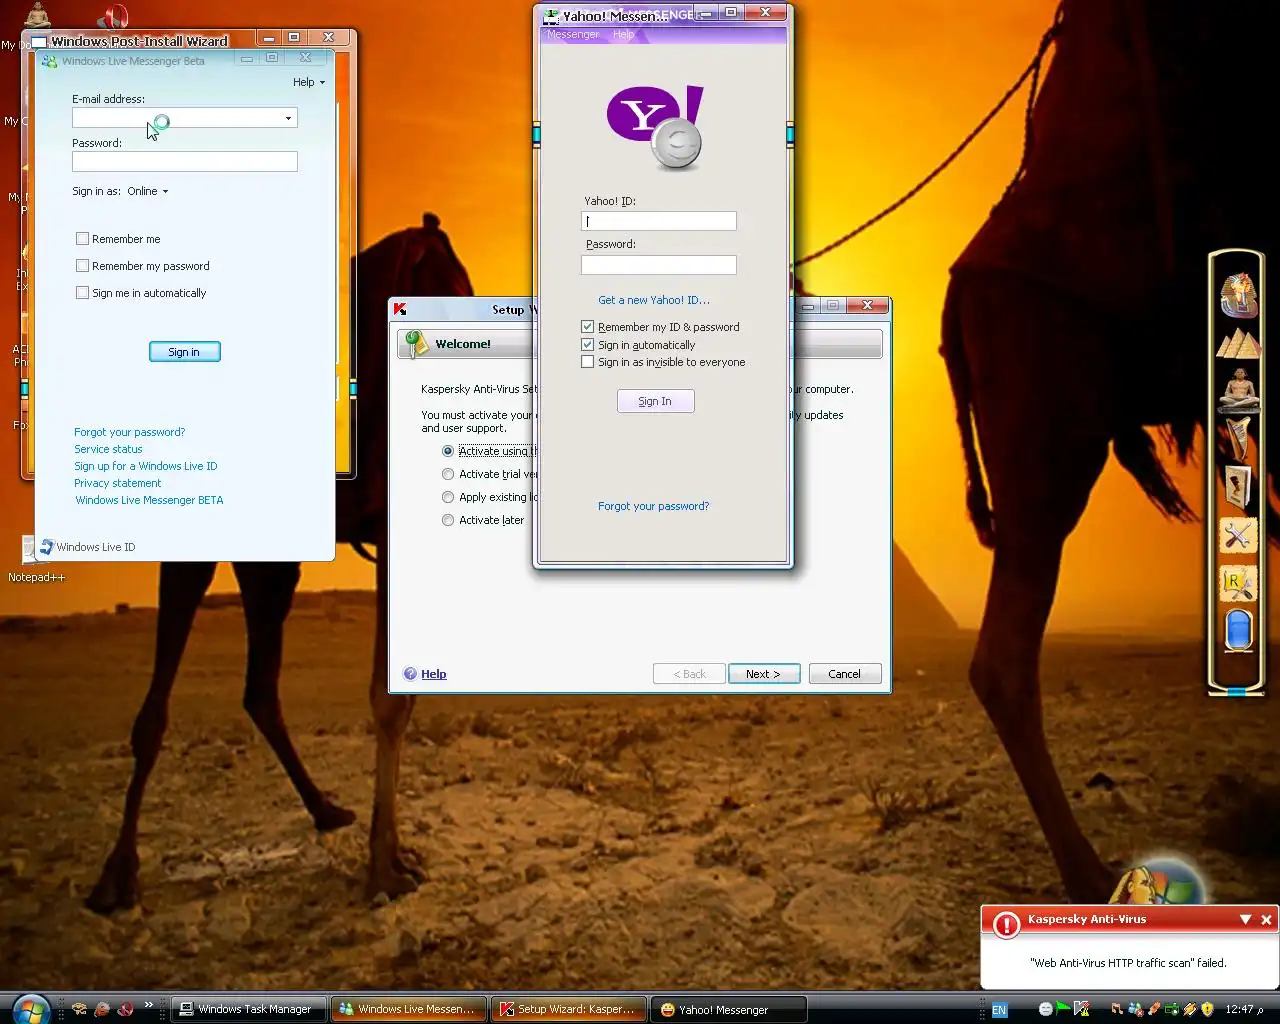Viewport: 1280px width, 1024px height.
Task: Open the Service status link
Action: (x=108, y=449)
